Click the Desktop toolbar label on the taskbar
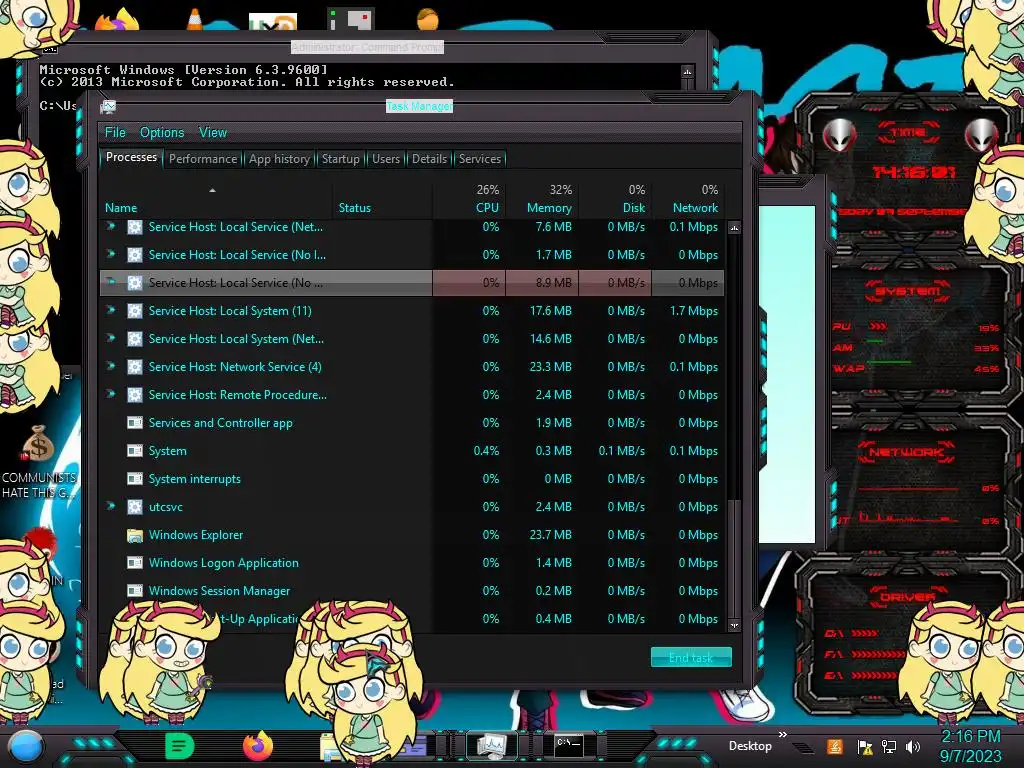Viewport: 1024px width, 768px height. (750, 746)
